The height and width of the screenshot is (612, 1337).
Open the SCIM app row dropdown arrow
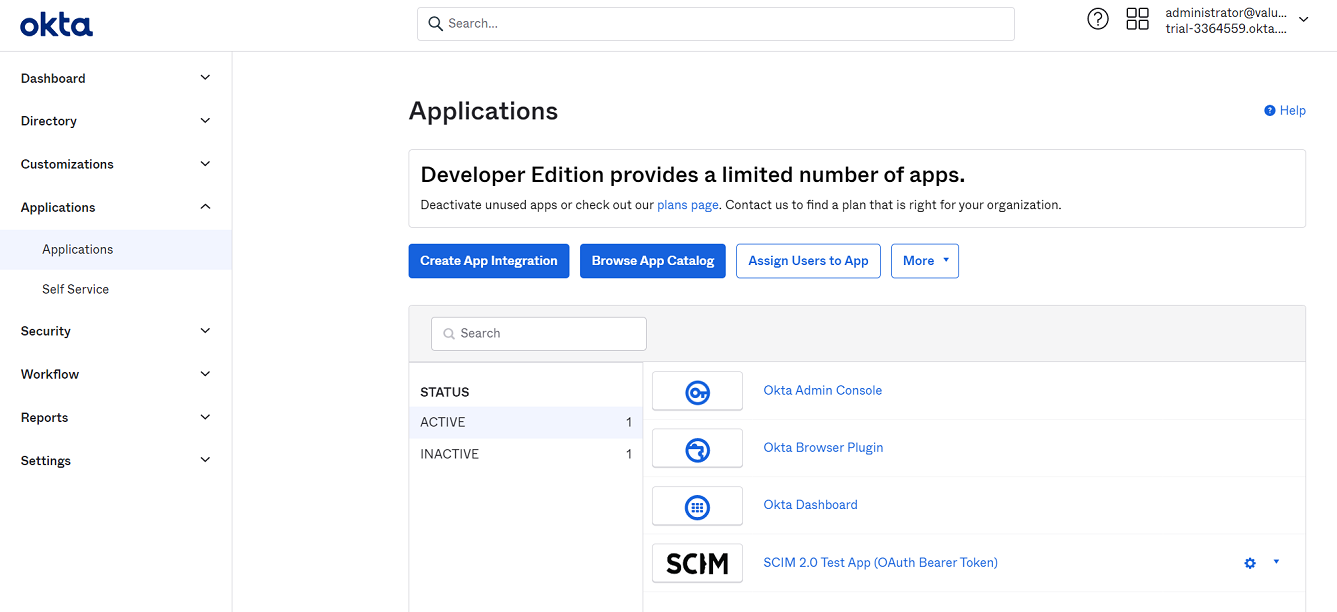(x=1277, y=562)
